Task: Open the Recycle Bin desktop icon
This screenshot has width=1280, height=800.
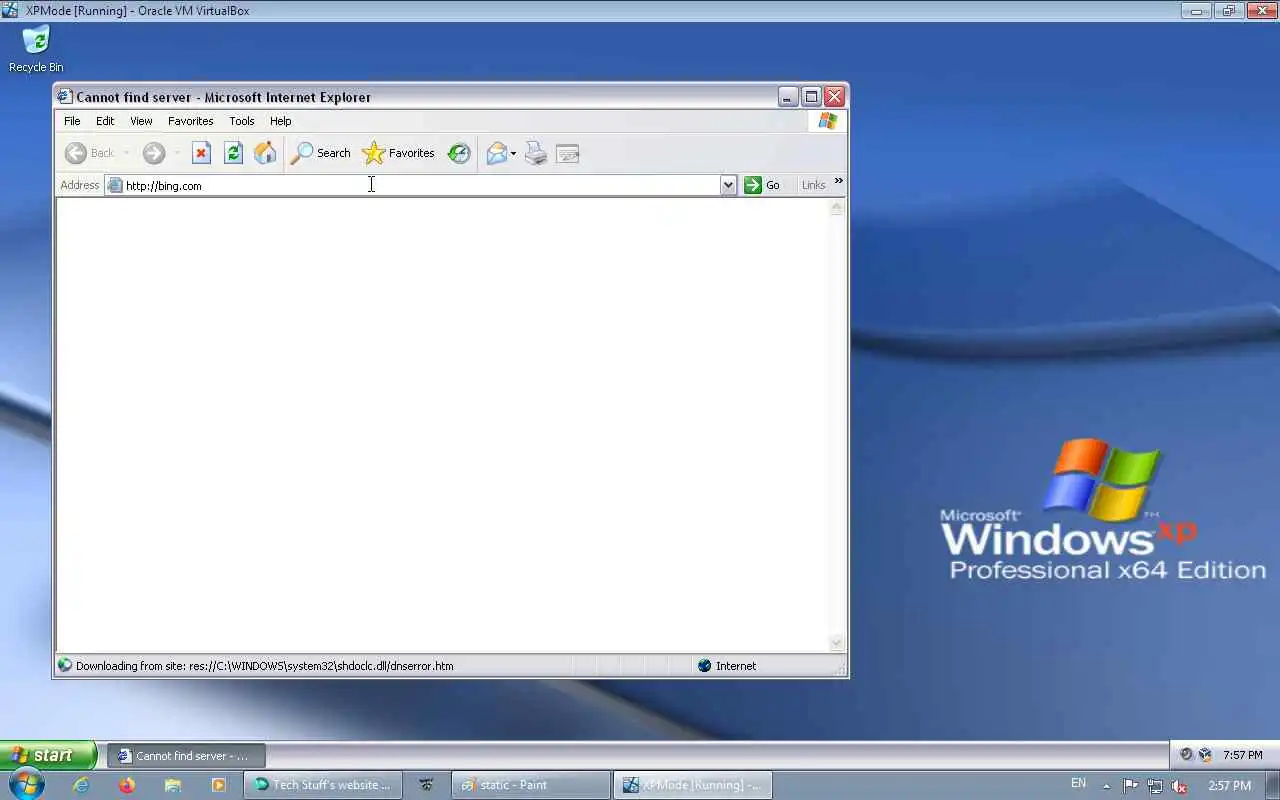Action: pos(36,49)
